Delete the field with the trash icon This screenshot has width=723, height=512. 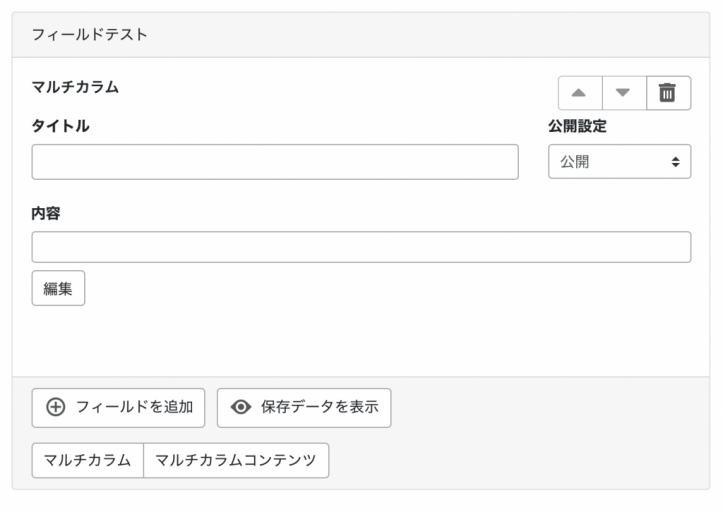coord(668,93)
